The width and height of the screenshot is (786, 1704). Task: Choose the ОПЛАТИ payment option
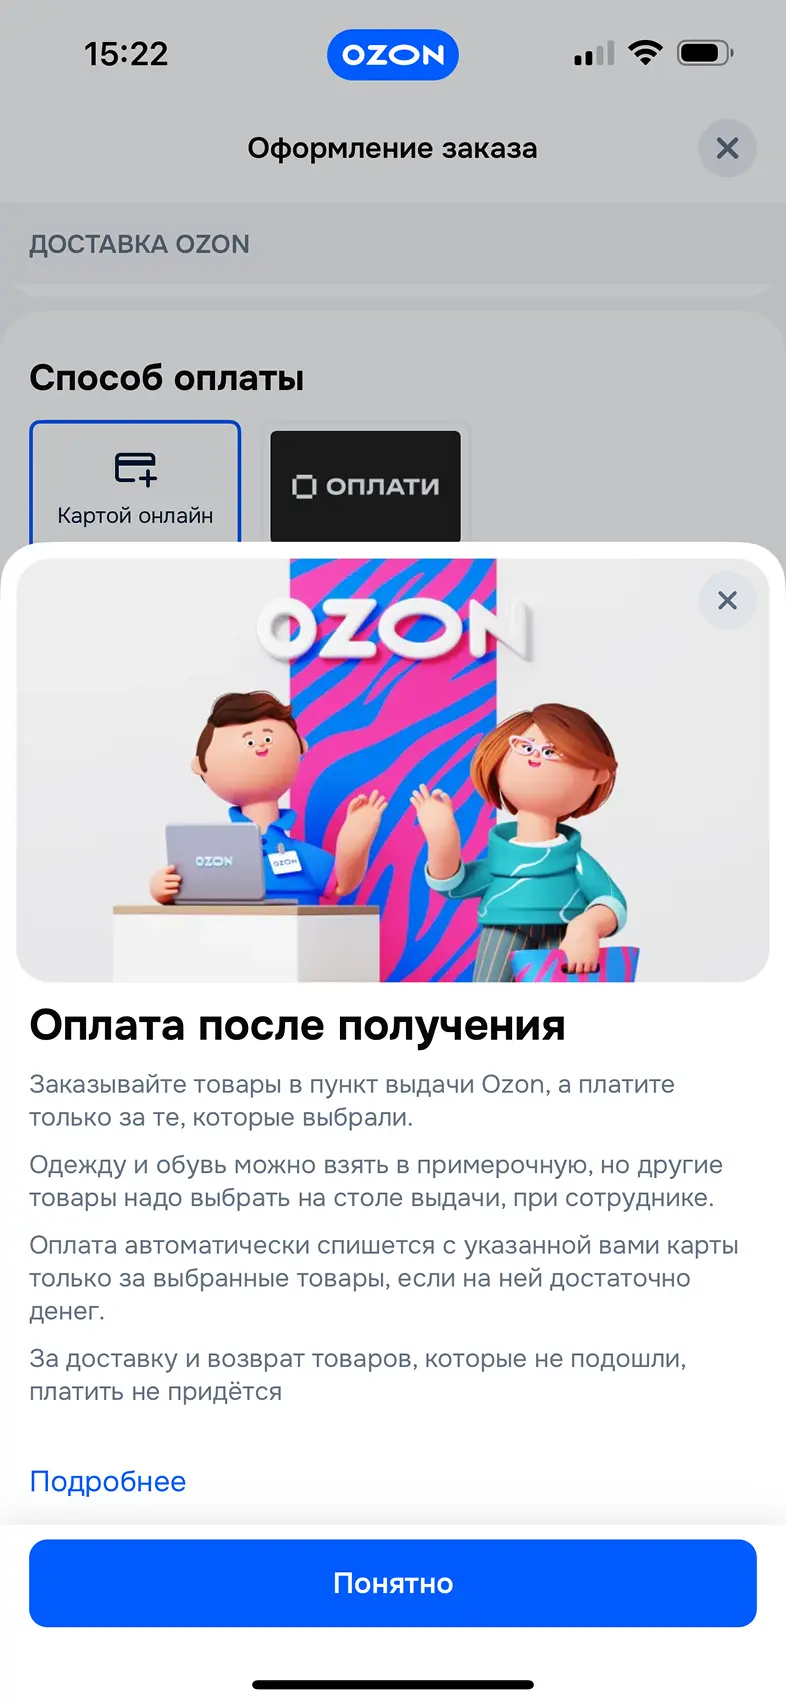point(366,486)
